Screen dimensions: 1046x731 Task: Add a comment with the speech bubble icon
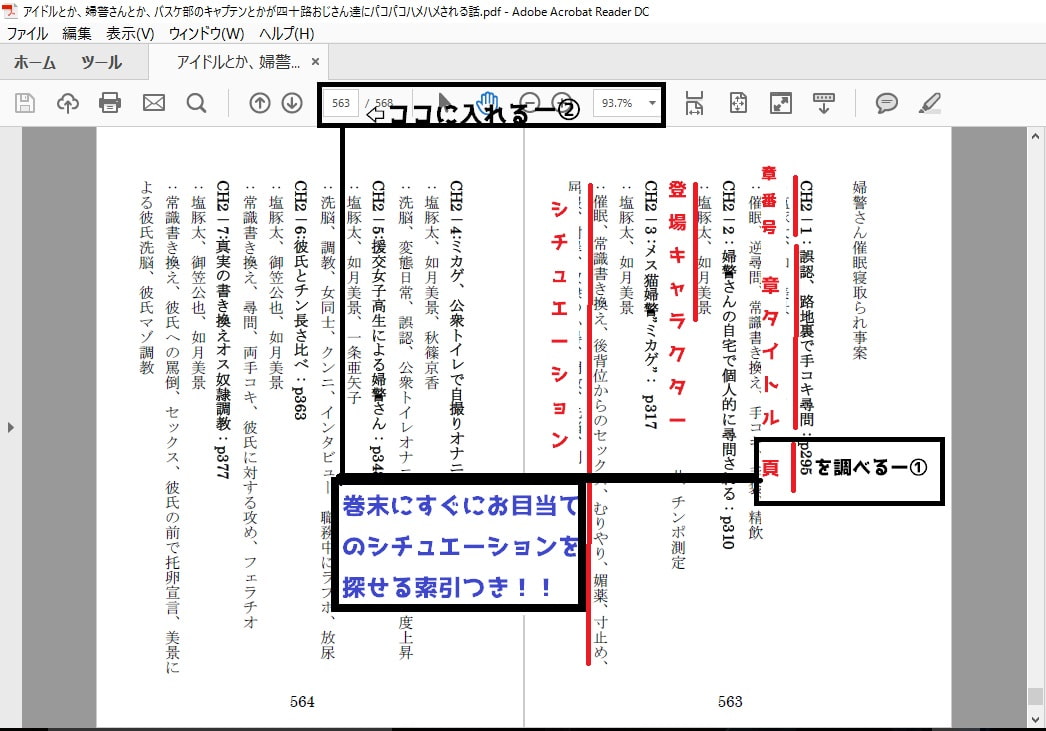point(887,103)
